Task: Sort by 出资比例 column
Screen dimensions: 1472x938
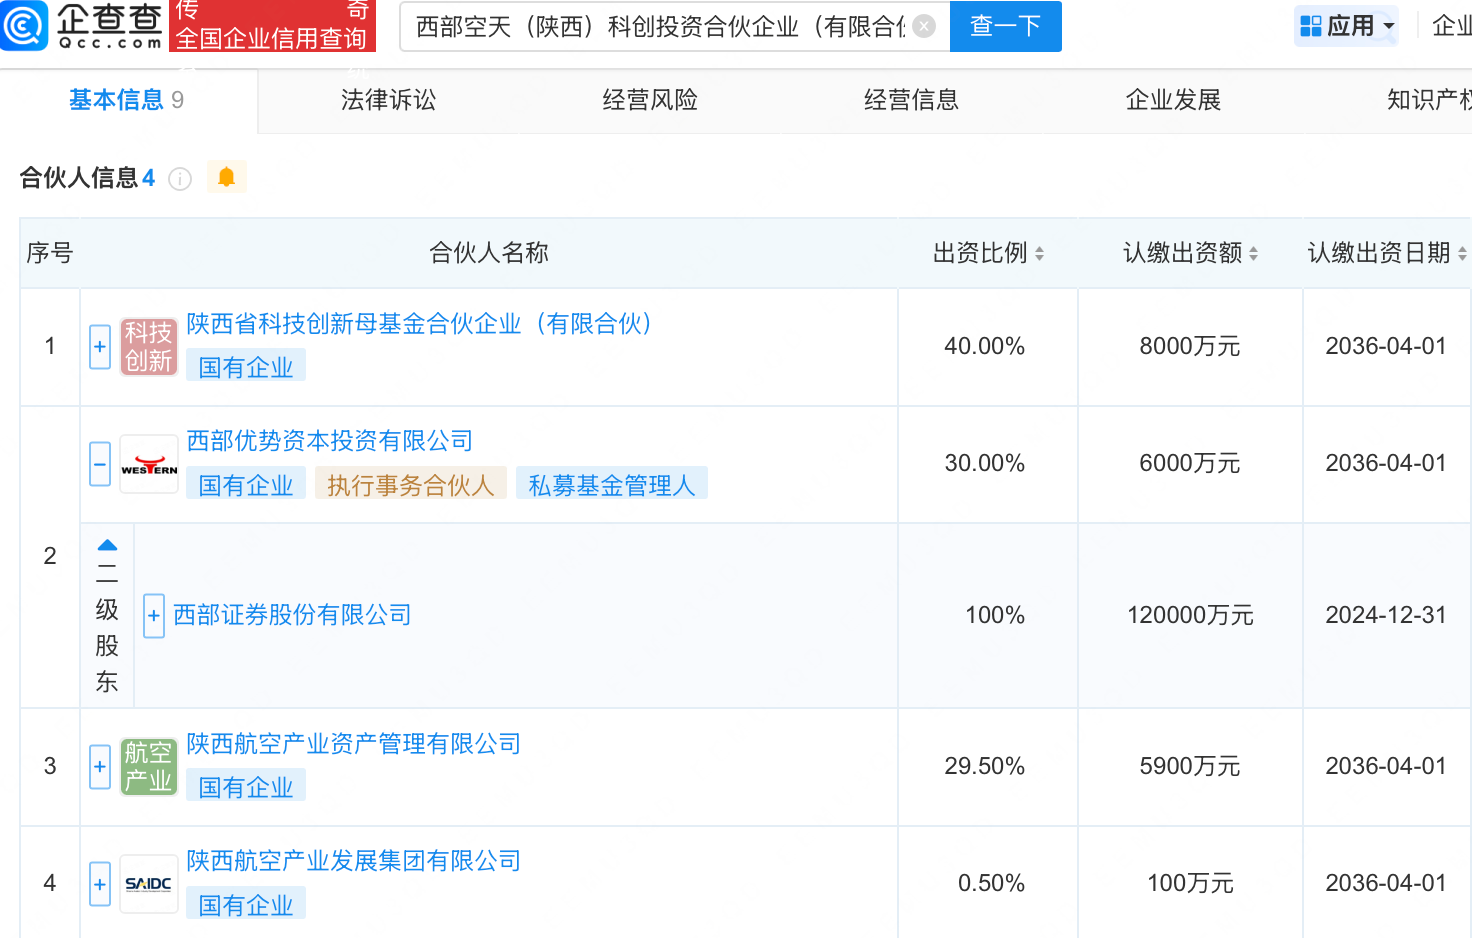Action: (x=1039, y=254)
